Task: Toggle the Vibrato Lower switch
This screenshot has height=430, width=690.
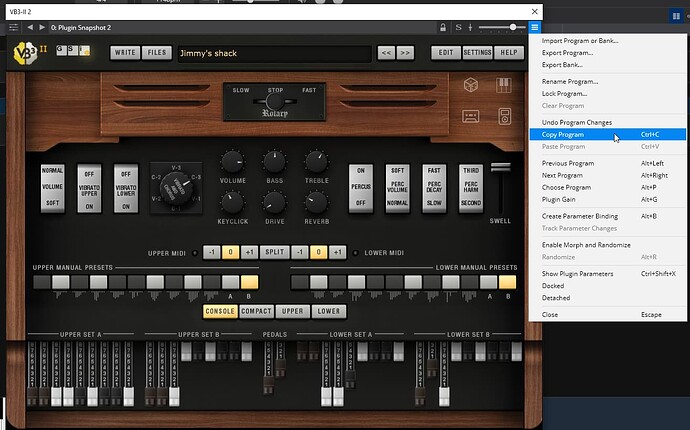Action: point(126,188)
